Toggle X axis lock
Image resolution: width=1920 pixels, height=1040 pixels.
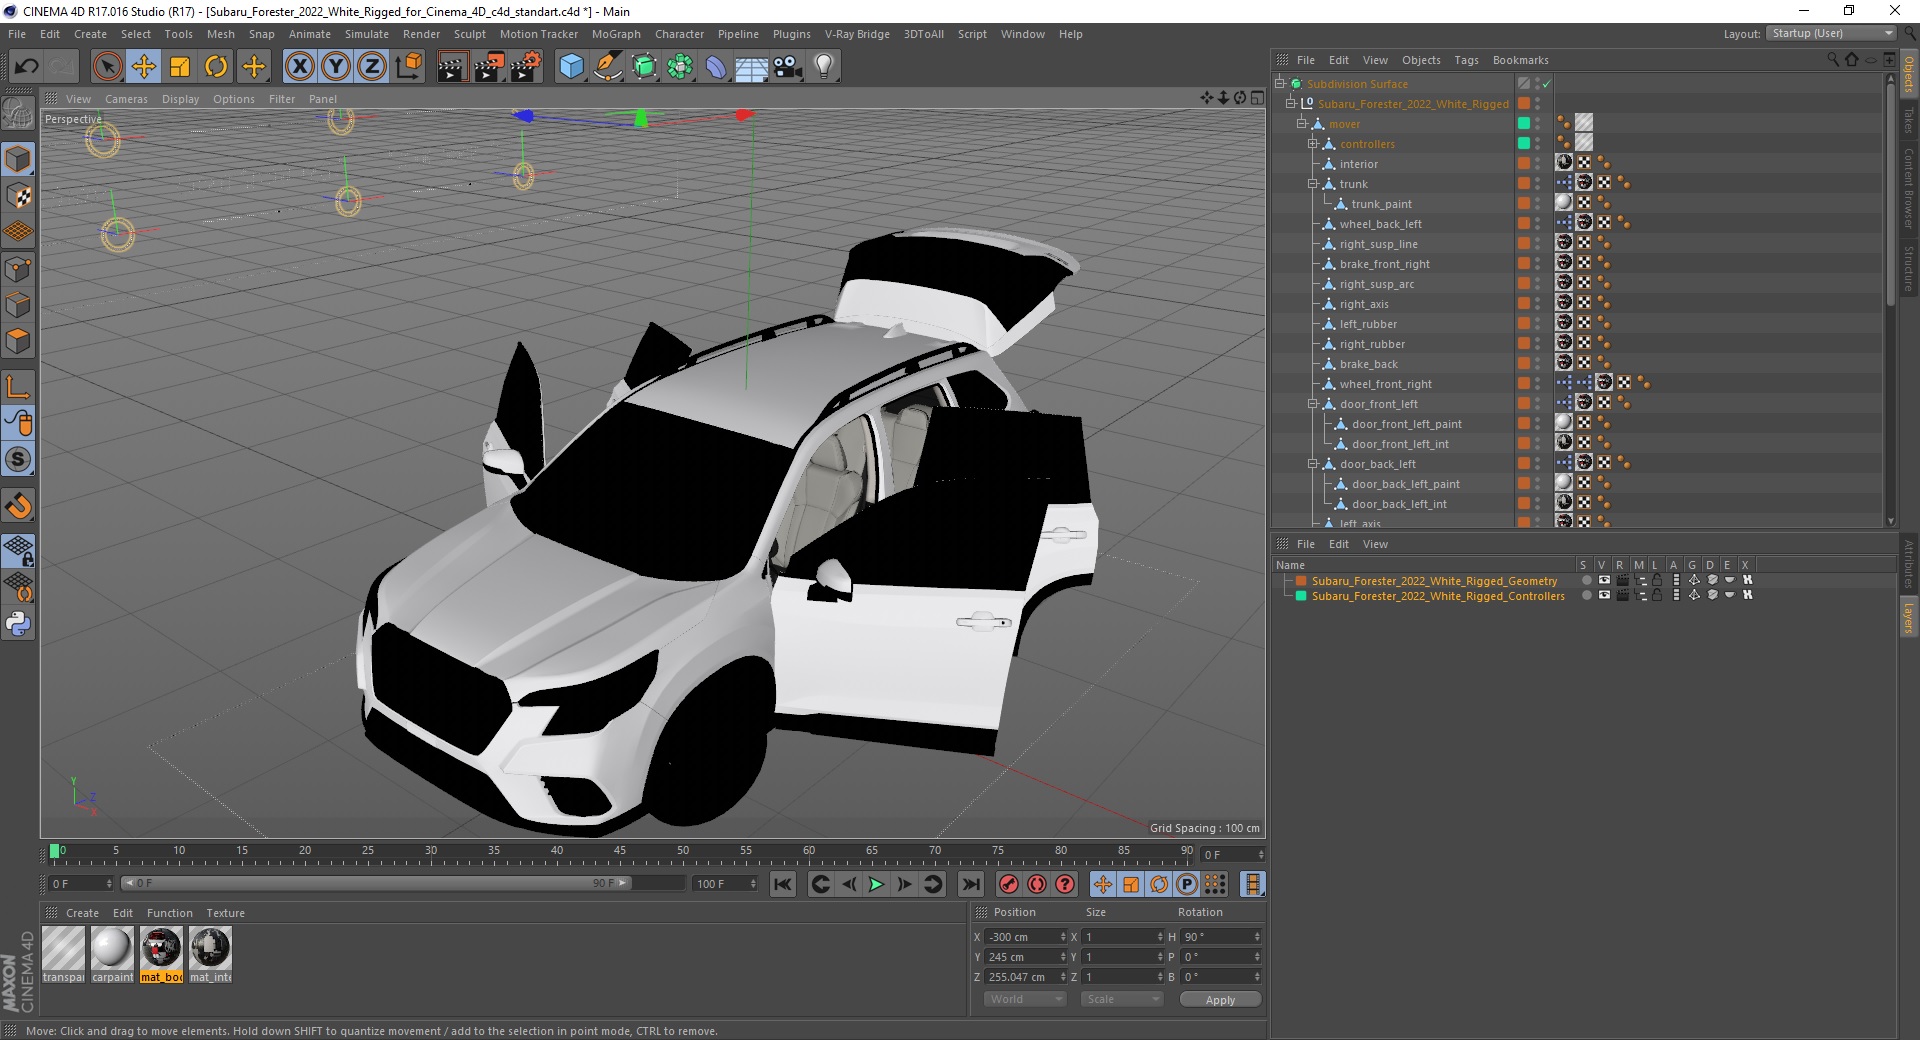(x=299, y=67)
